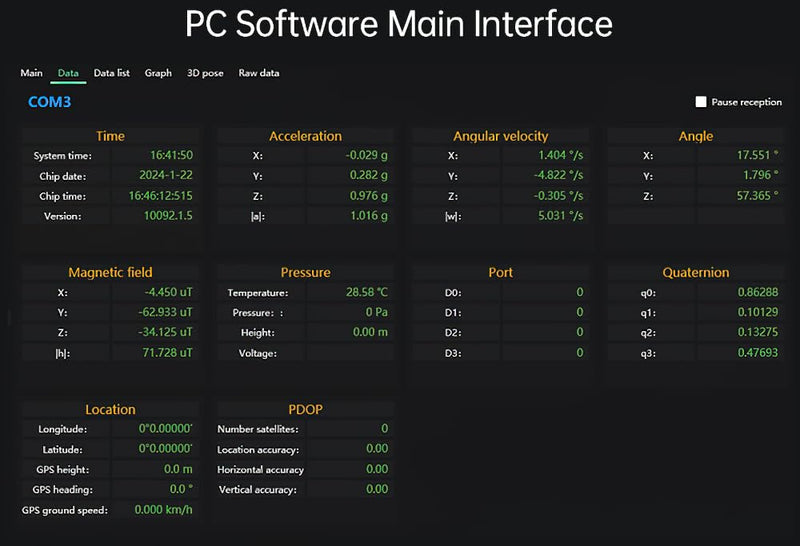Click the Angle section header
Screen dimensions: 800x546
coord(696,136)
